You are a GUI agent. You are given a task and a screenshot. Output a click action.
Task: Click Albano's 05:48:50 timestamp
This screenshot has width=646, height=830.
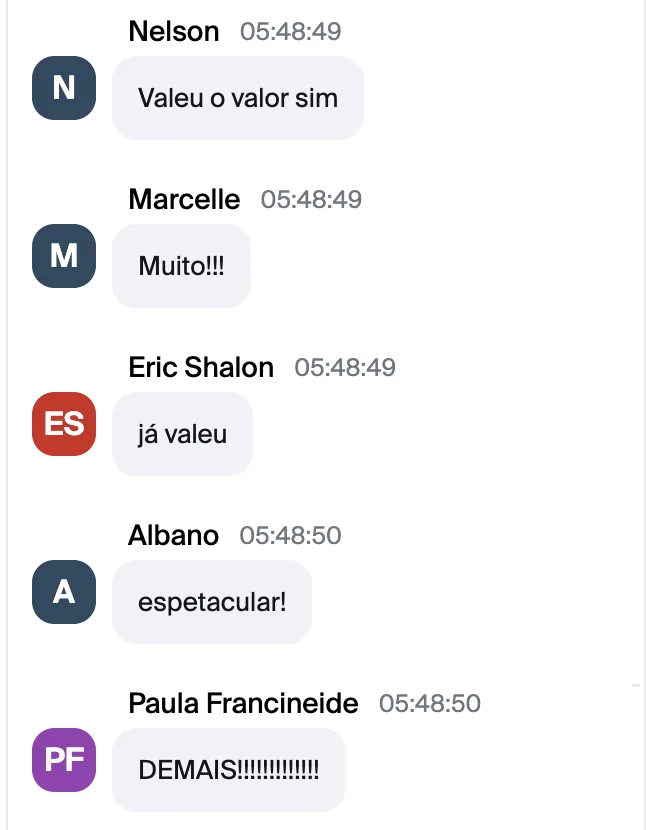[291, 536]
